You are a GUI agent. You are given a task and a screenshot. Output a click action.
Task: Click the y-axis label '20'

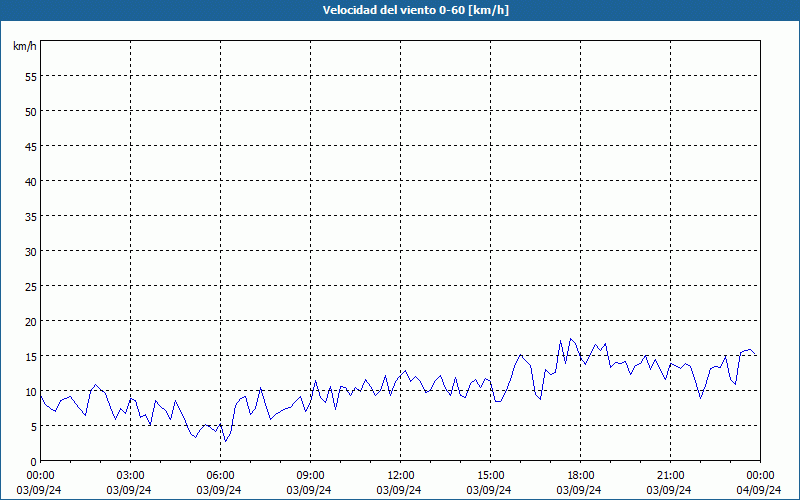31,322
